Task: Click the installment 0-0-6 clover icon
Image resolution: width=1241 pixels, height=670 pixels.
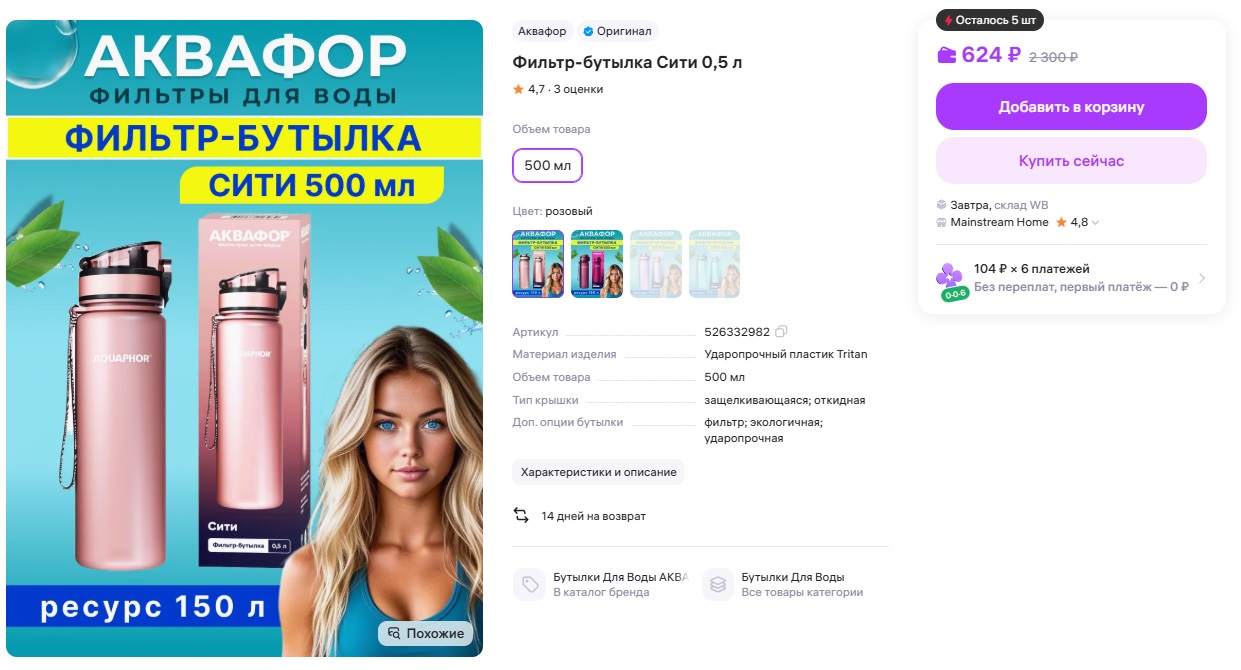Action: pyautogui.click(x=949, y=282)
